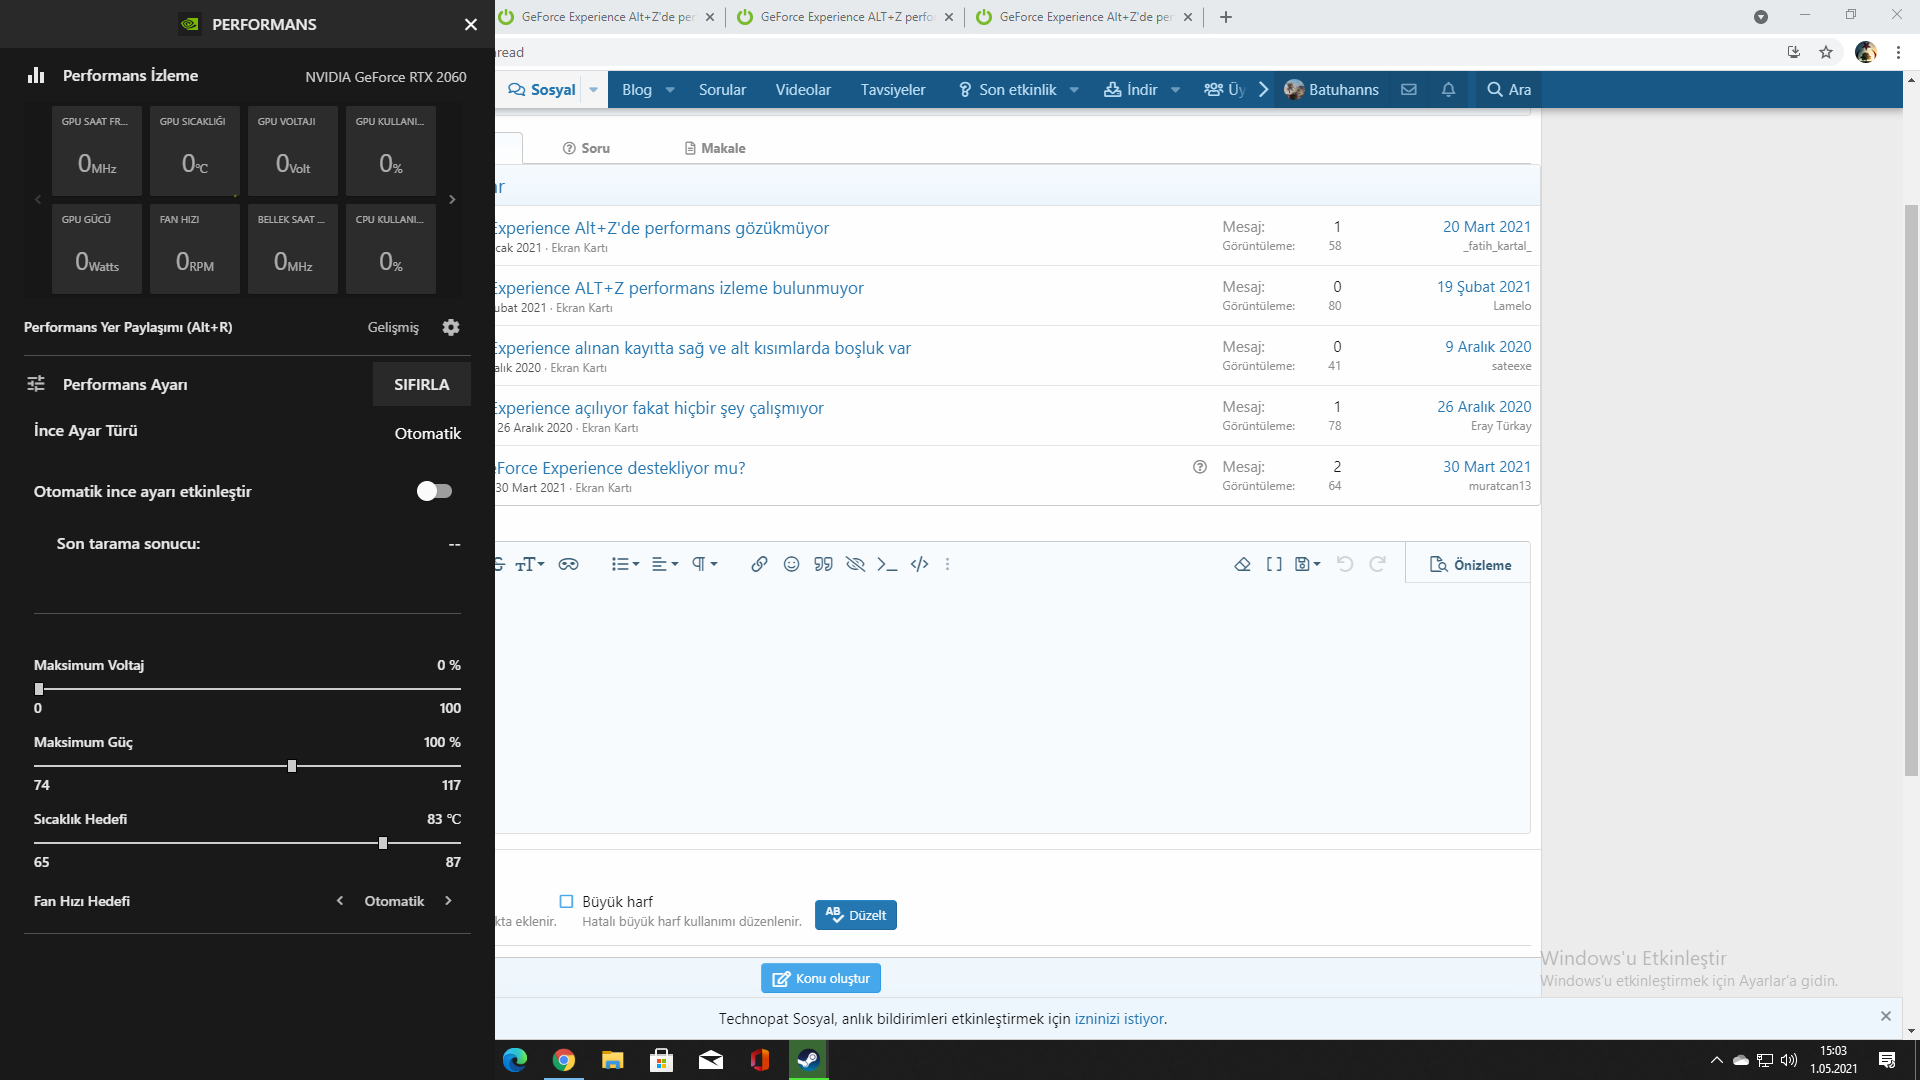Click the Konu oluştur button

(x=820, y=978)
